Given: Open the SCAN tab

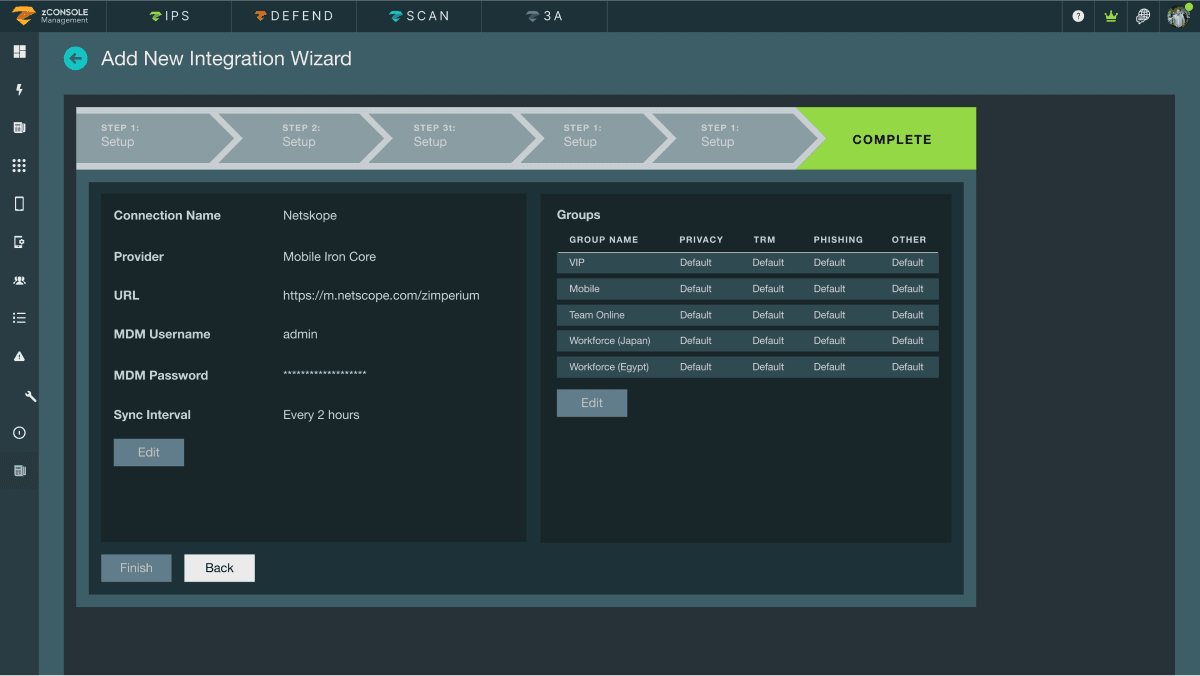Looking at the screenshot, I should tap(418, 16).
